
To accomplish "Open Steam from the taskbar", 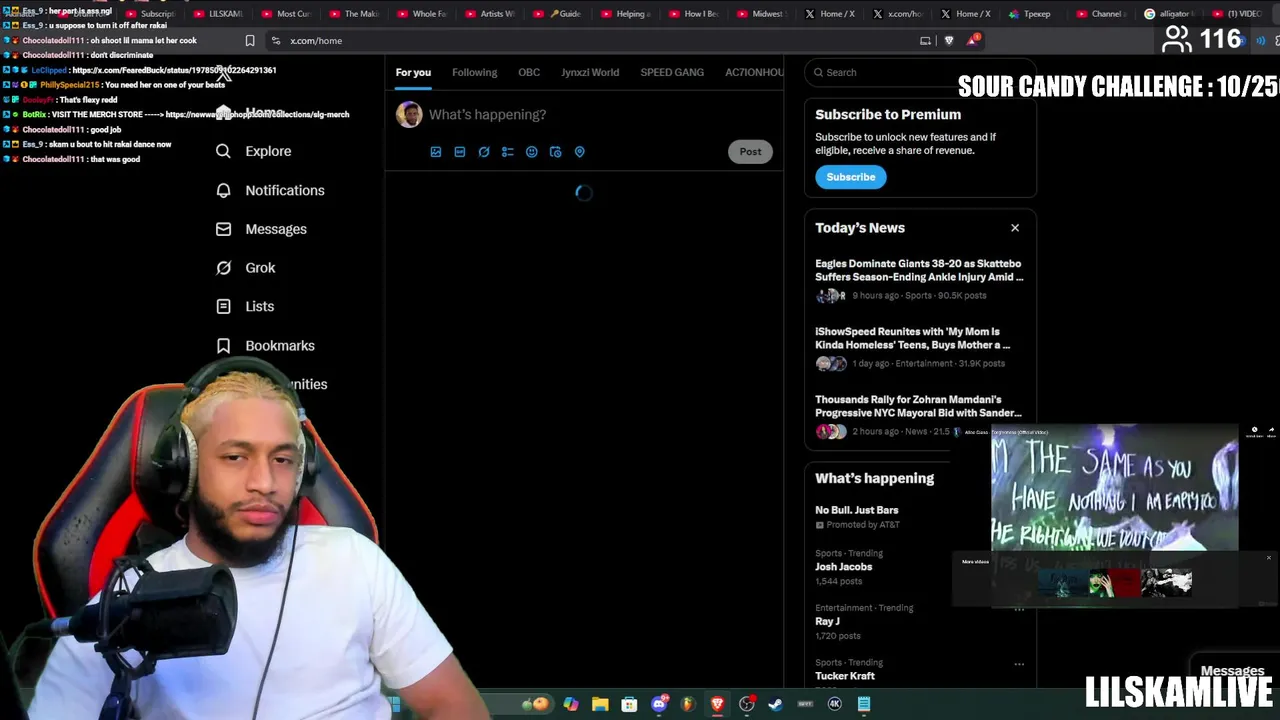I will click(775, 704).
